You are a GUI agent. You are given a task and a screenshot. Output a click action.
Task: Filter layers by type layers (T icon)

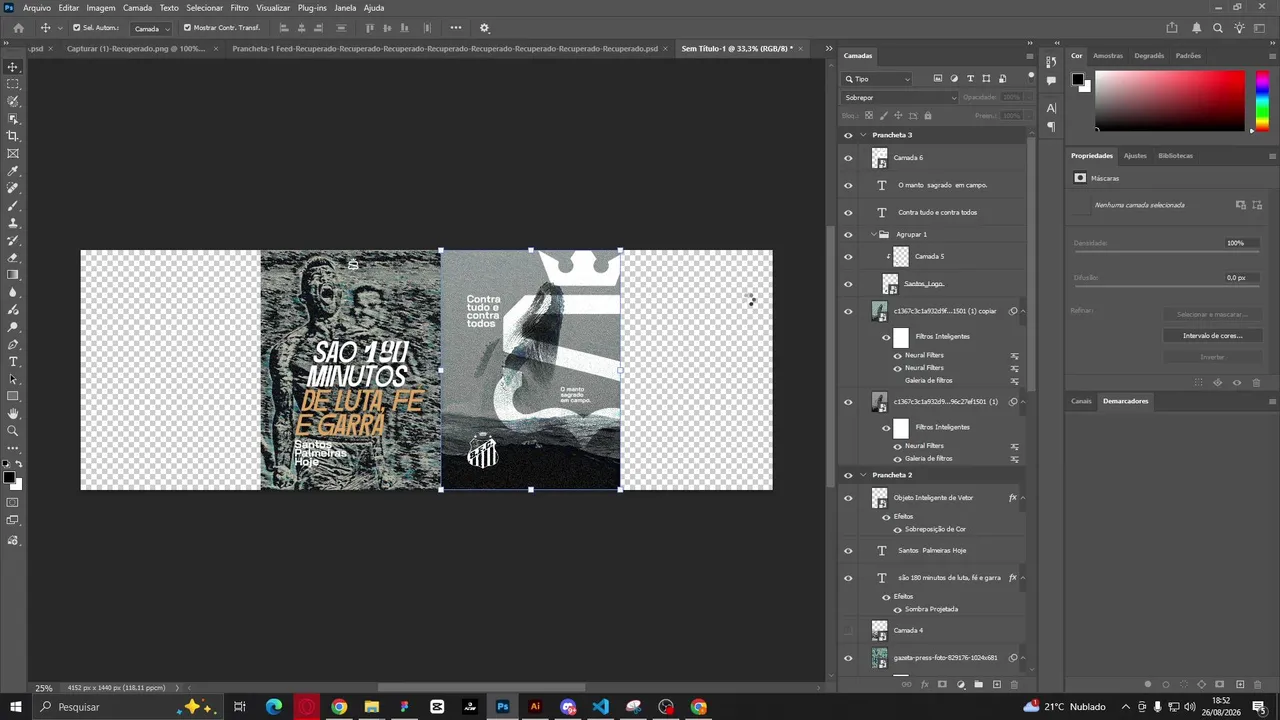coord(970,78)
